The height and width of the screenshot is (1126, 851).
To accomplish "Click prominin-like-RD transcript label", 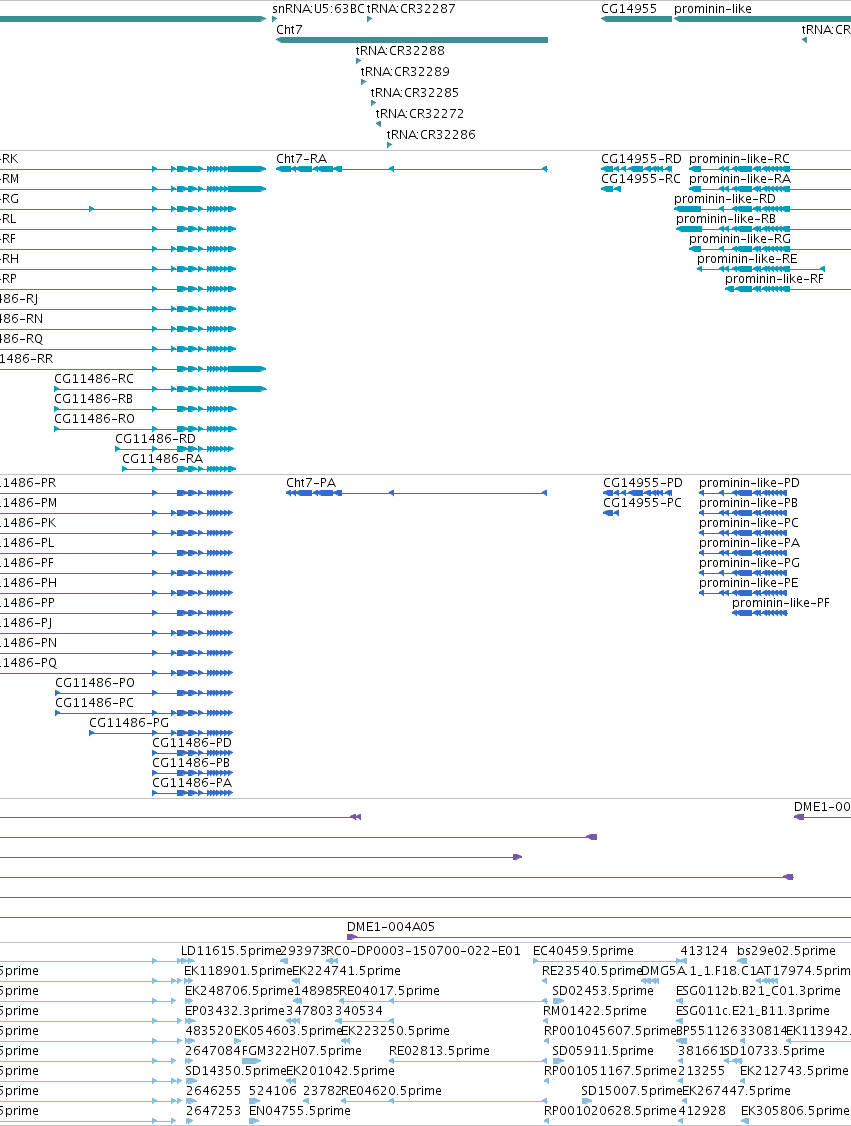I will point(725,199).
